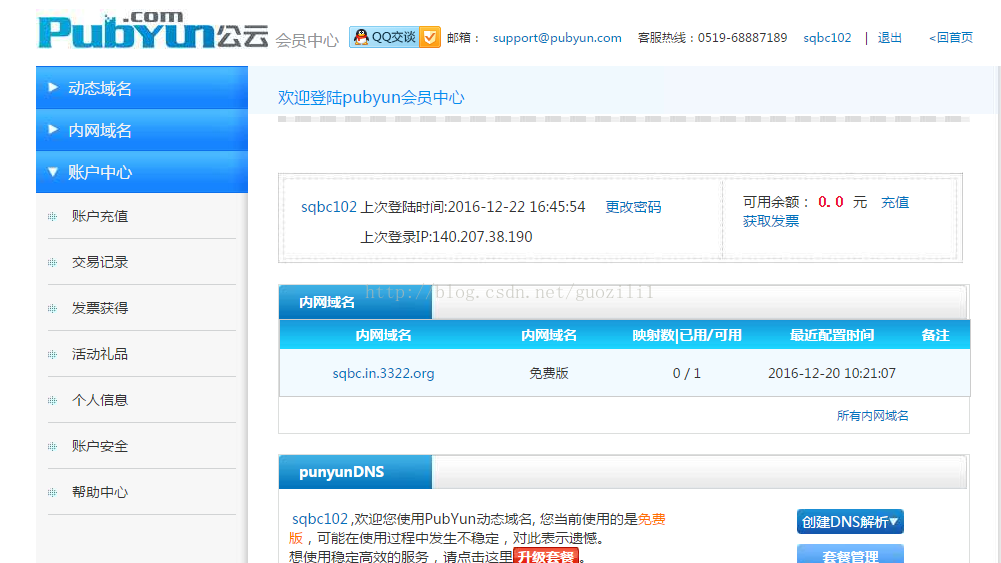This screenshot has height=563, width=1001.
Task: Click bullet icon beside 交易记录
Action: 52,263
